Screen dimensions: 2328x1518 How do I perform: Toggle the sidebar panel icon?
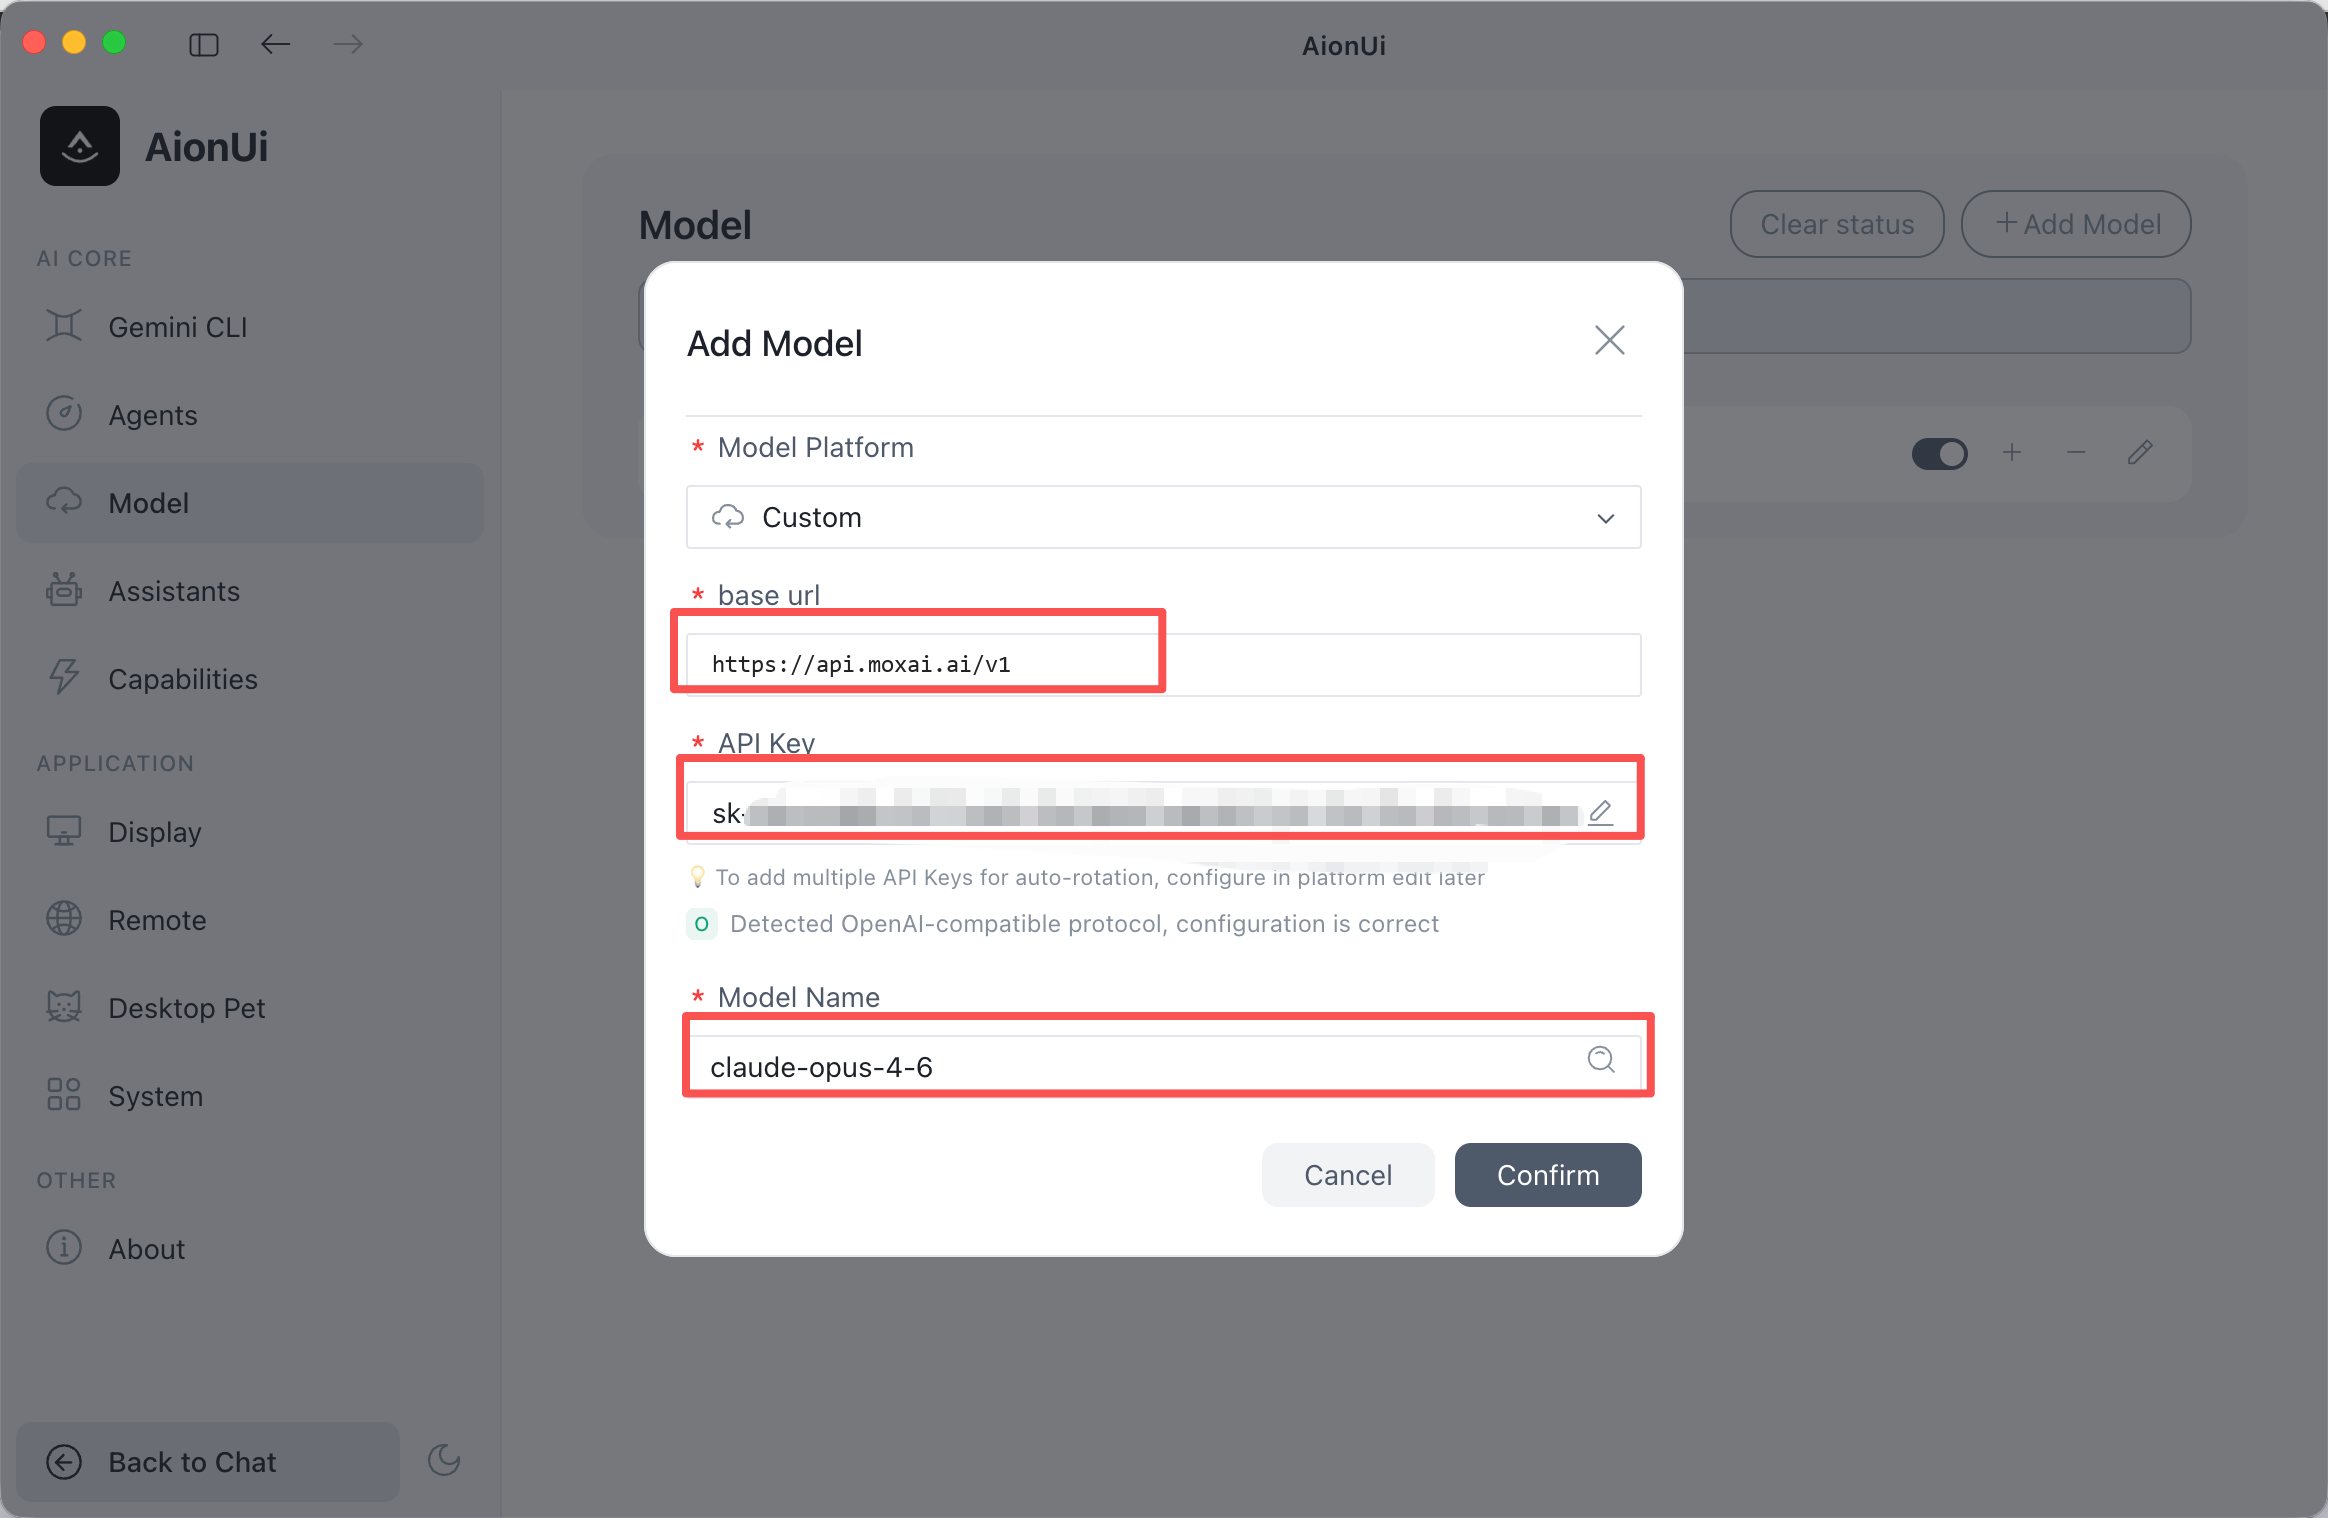[x=204, y=45]
